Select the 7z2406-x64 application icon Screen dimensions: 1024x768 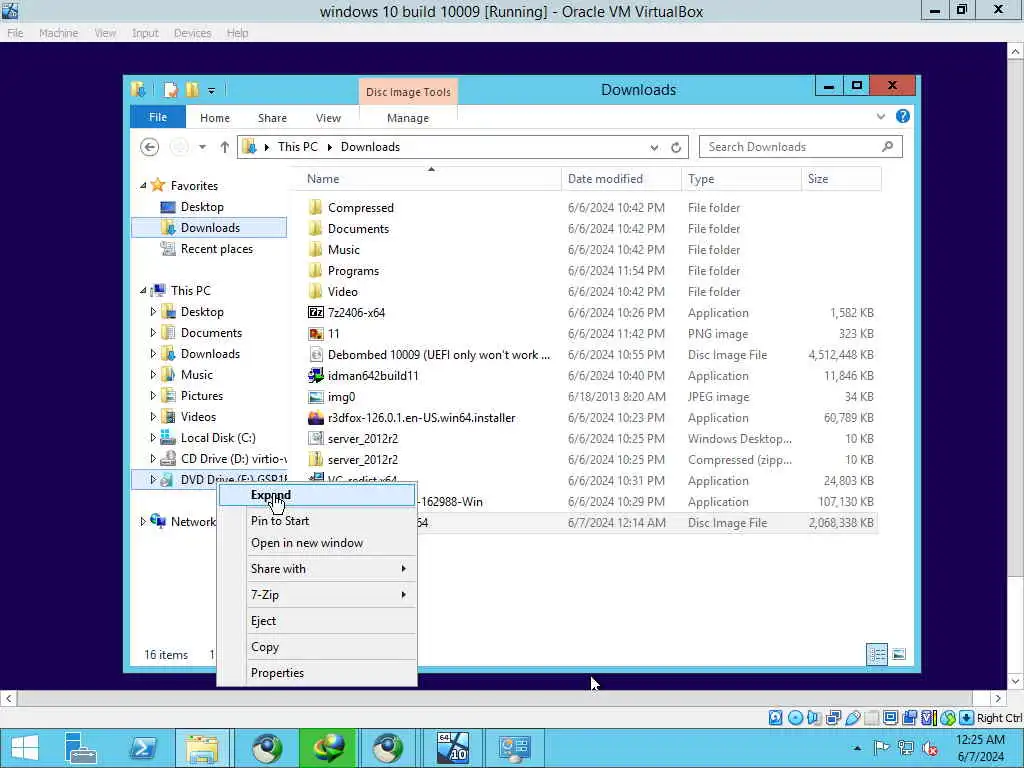click(316, 313)
